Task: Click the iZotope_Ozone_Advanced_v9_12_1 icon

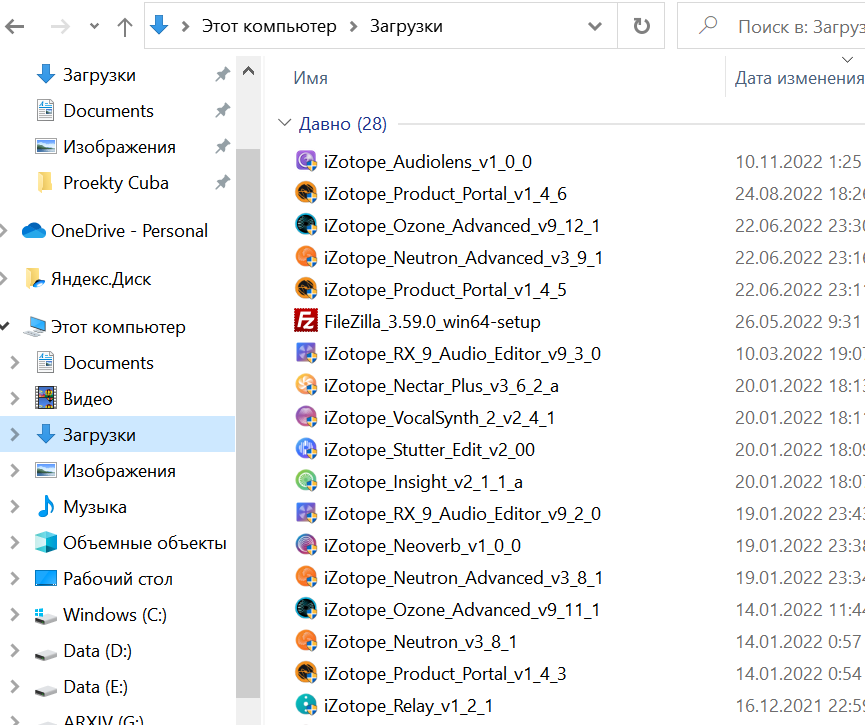Action: 306,225
